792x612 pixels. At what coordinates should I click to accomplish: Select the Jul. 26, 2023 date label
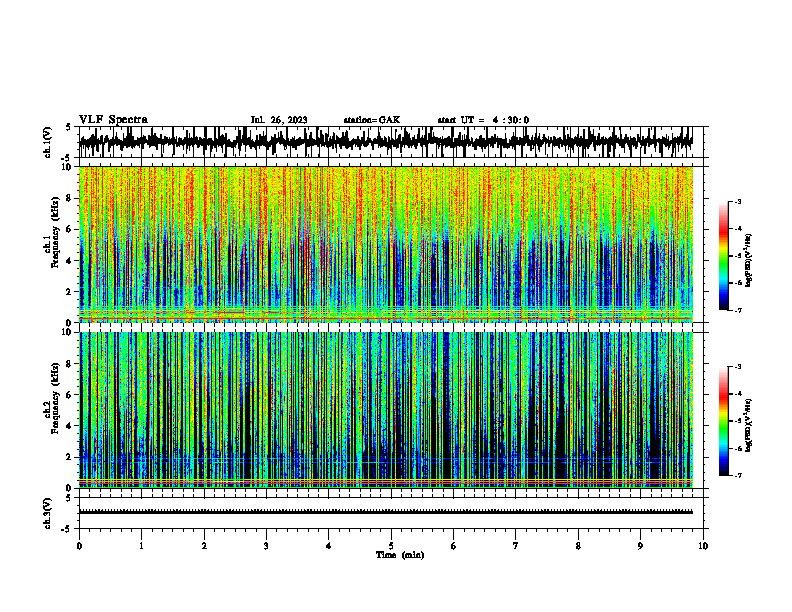279,120
